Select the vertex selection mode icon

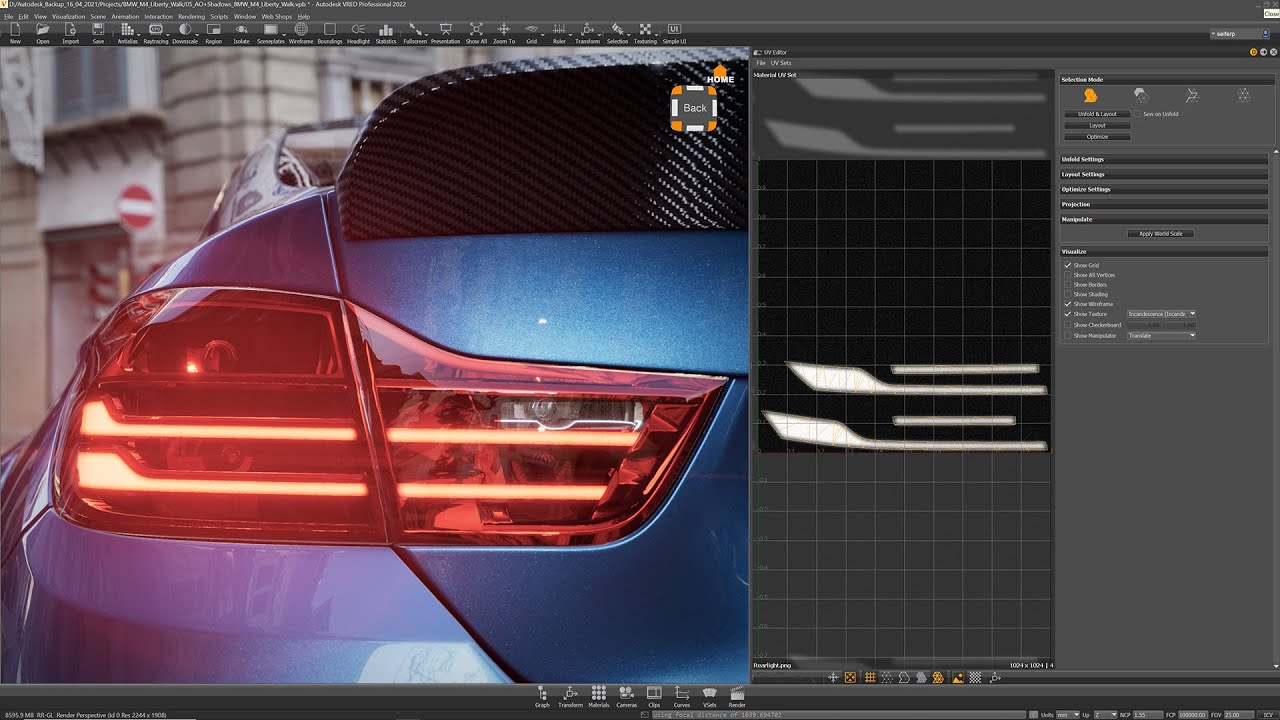point(1243,95)
